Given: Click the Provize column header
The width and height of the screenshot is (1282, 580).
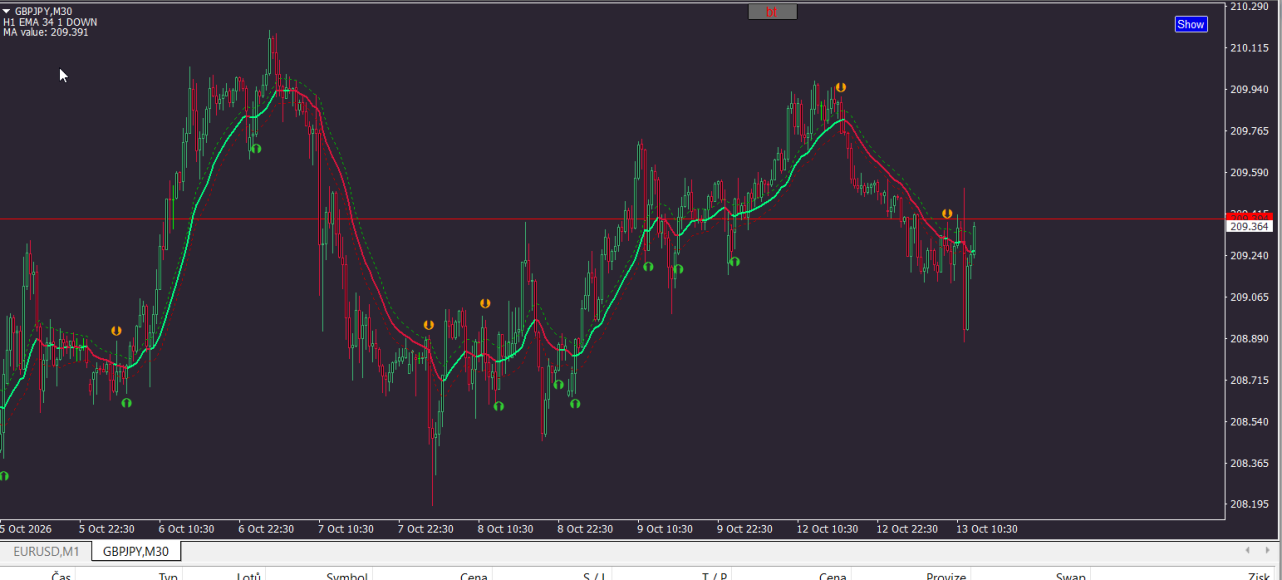Looking at the screenshot, I should tap(946, 576).
